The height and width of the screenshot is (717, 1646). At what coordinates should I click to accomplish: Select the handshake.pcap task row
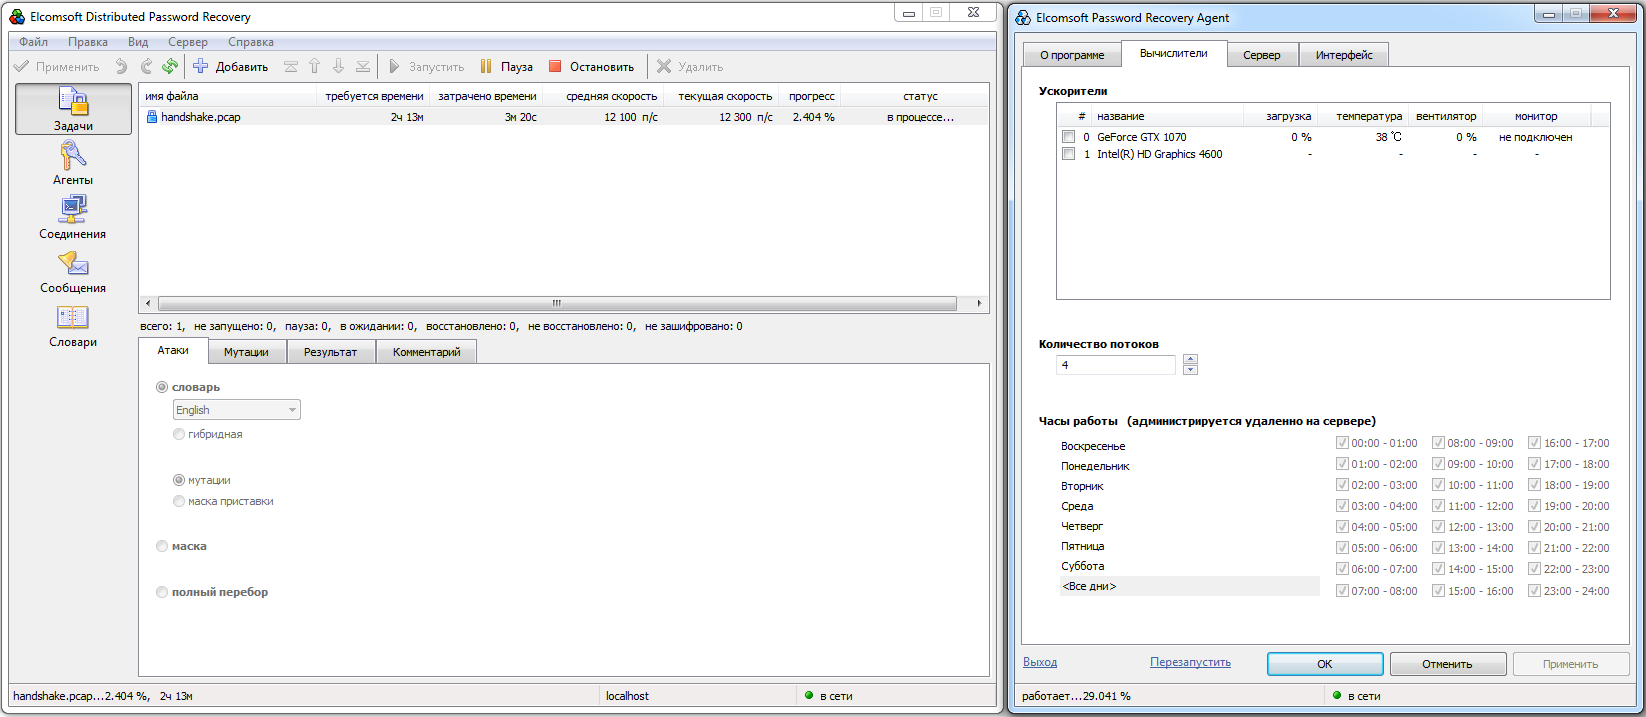[x=563, y=117]
